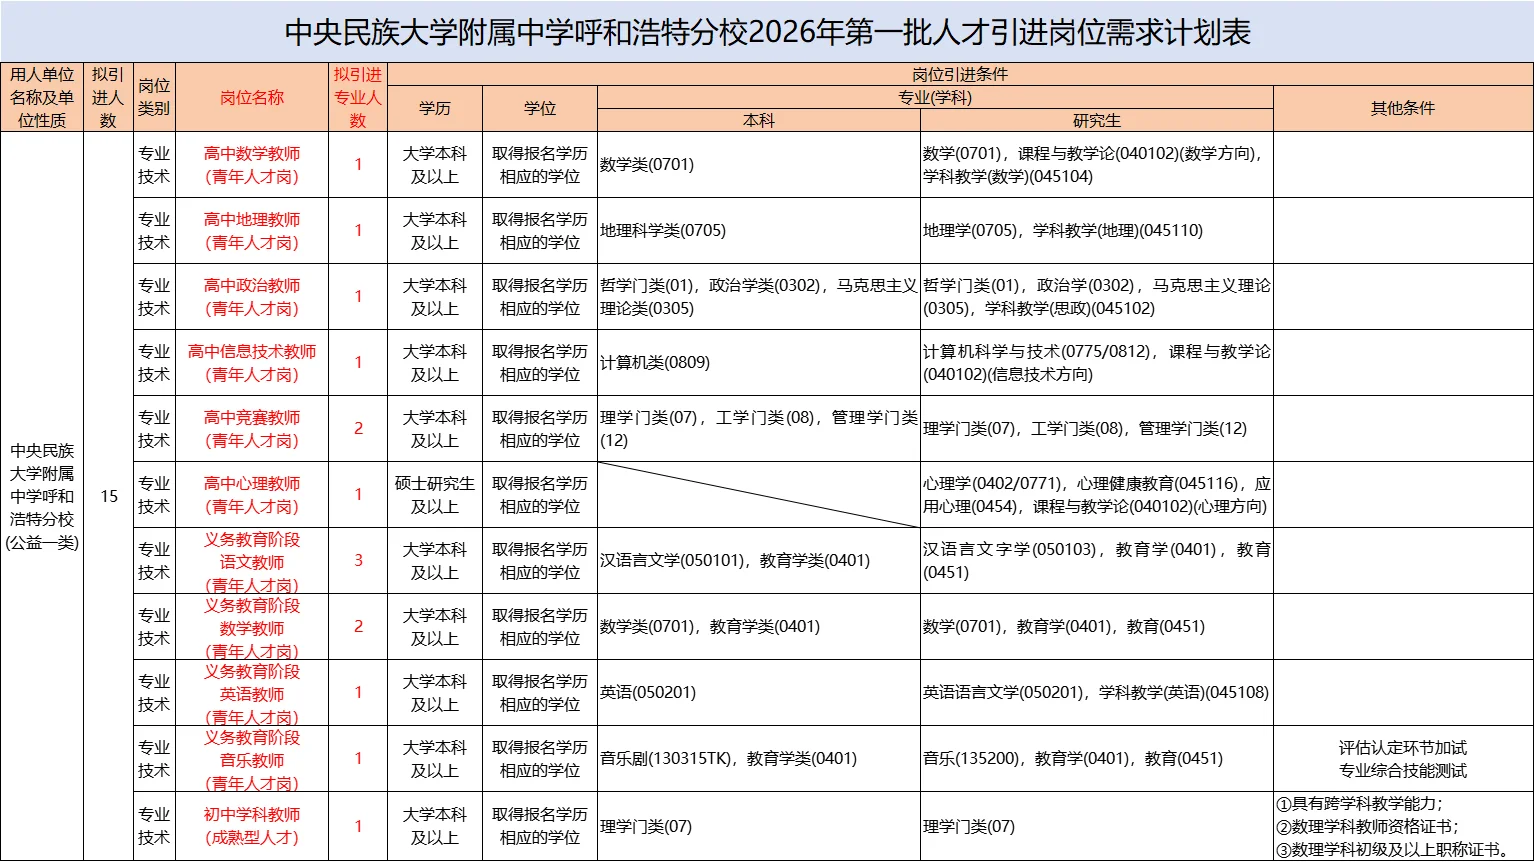
Task: Select the '高中数学教师 (青年人才岗)' position cell
Action: (x=252, y=165)
